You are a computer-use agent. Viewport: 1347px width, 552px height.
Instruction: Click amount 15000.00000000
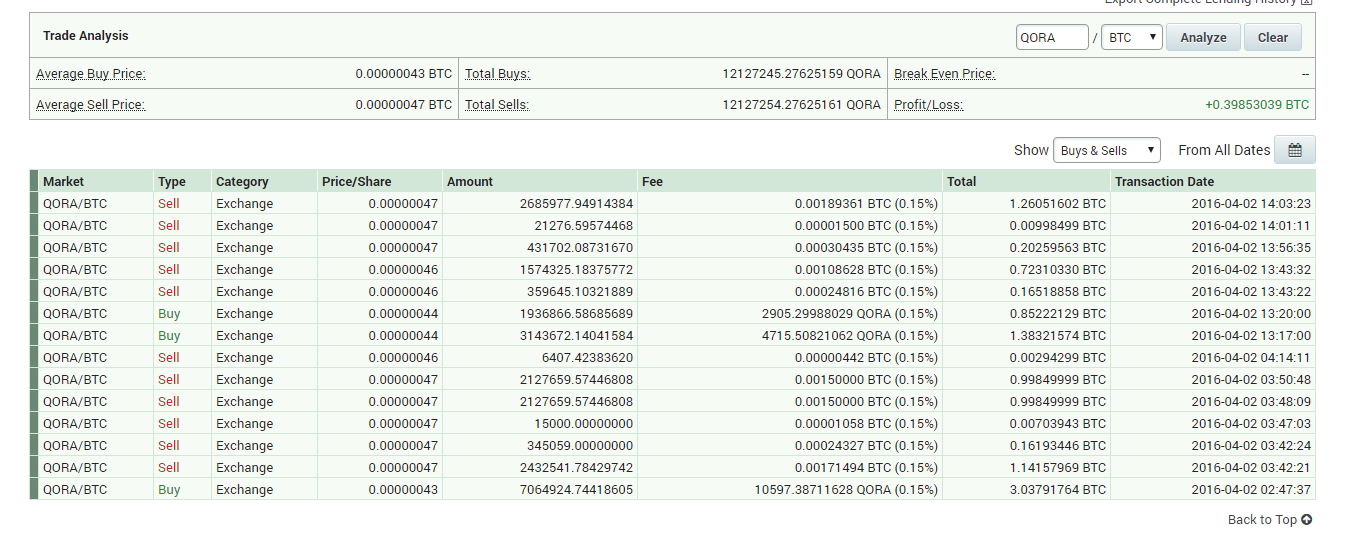[x=584, y=424]
